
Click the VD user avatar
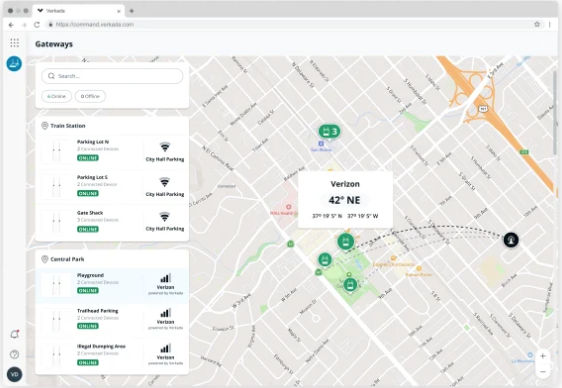click(x=14, y=374)
